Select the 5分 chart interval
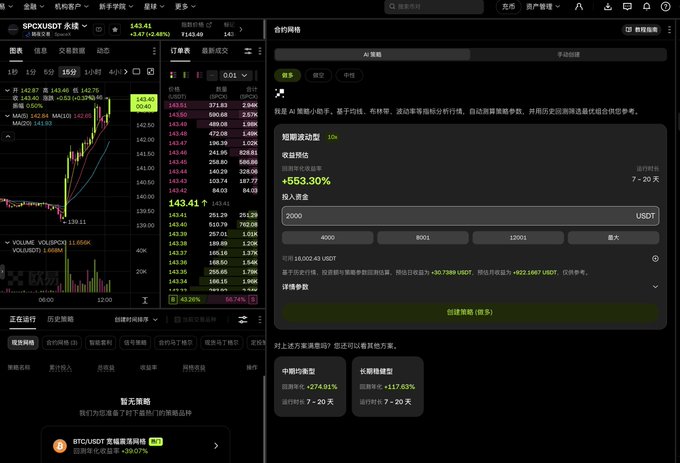The image size is (680, 463). point(49,72)
